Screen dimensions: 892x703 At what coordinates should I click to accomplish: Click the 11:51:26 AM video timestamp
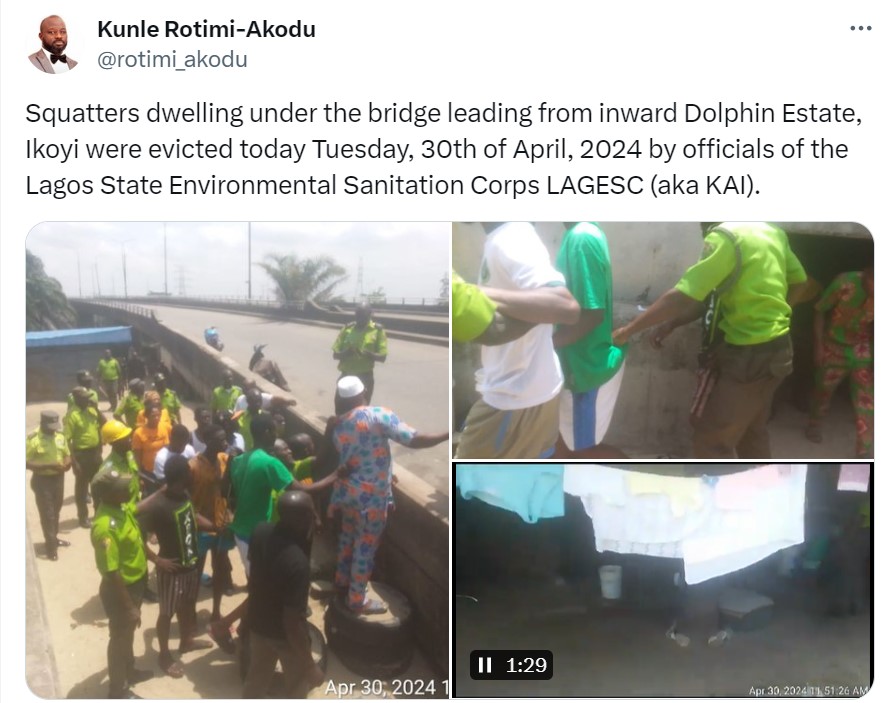[x=810, y=690]
